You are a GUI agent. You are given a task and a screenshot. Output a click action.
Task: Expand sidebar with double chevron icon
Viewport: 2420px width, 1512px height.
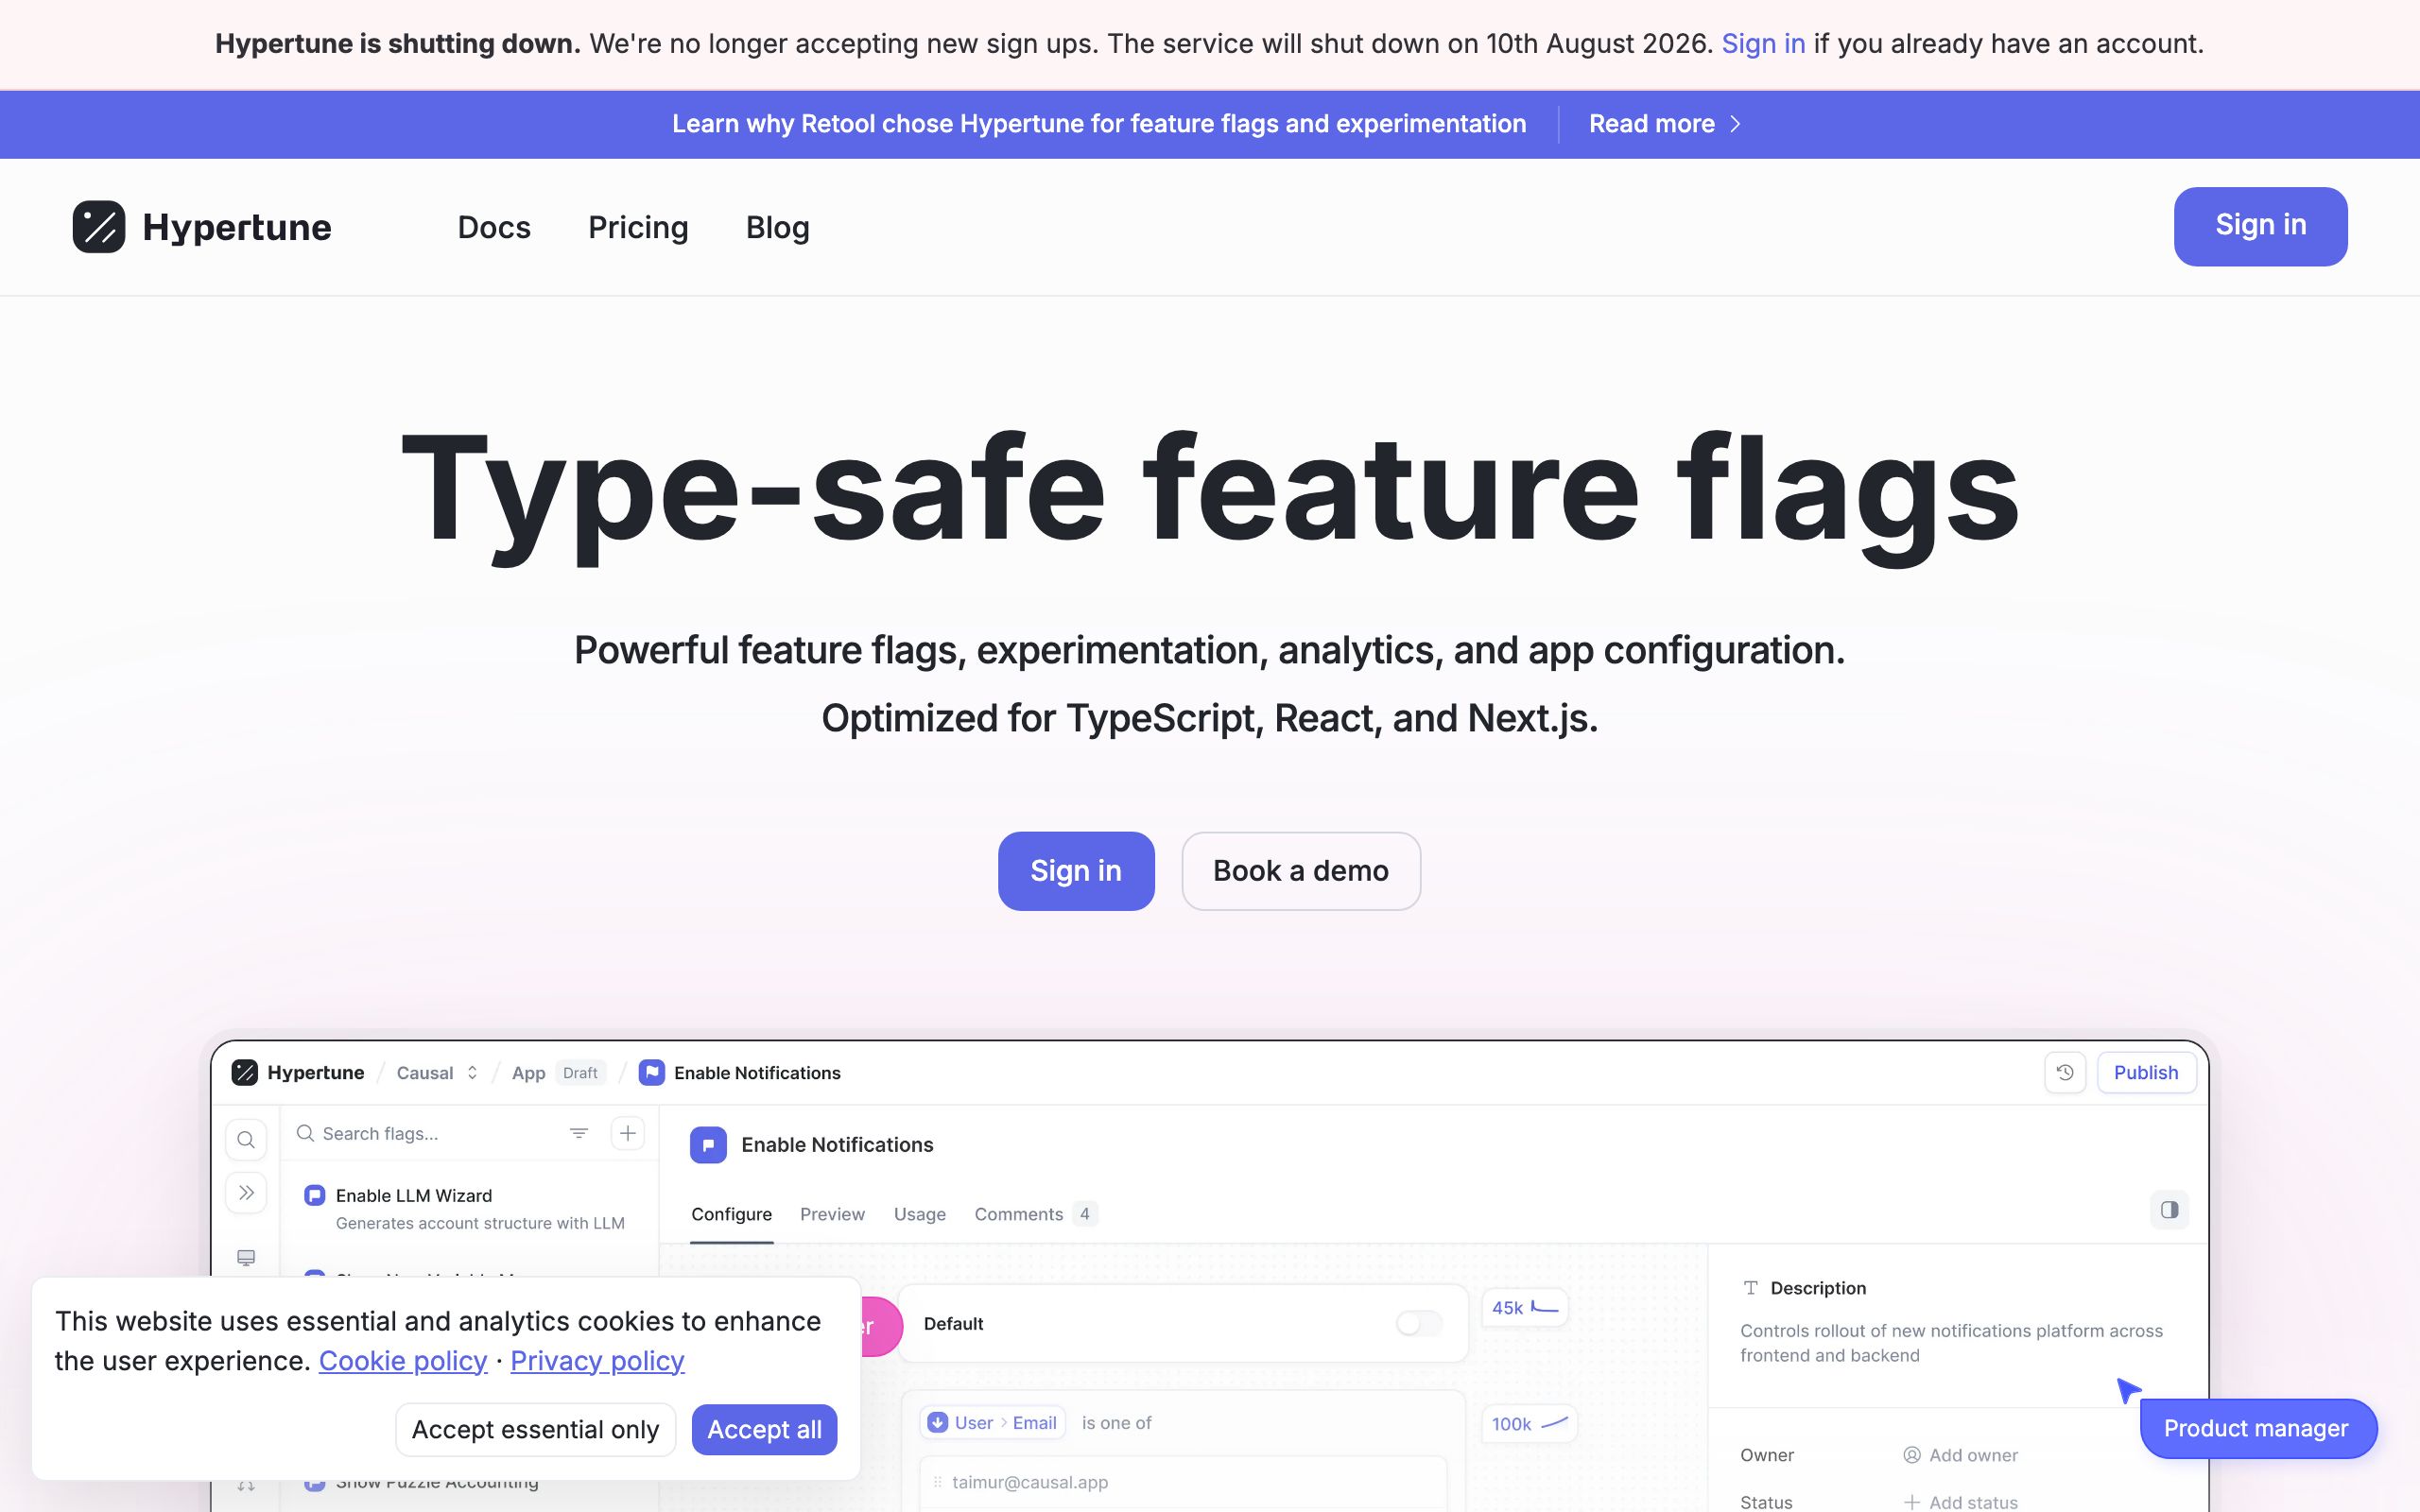coord(246,1193)
